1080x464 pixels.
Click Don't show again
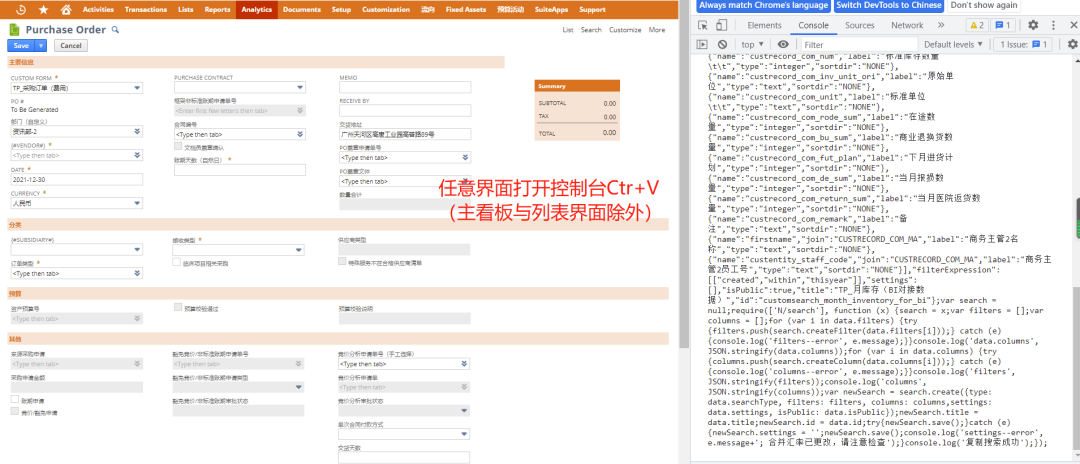coord(983,5)
